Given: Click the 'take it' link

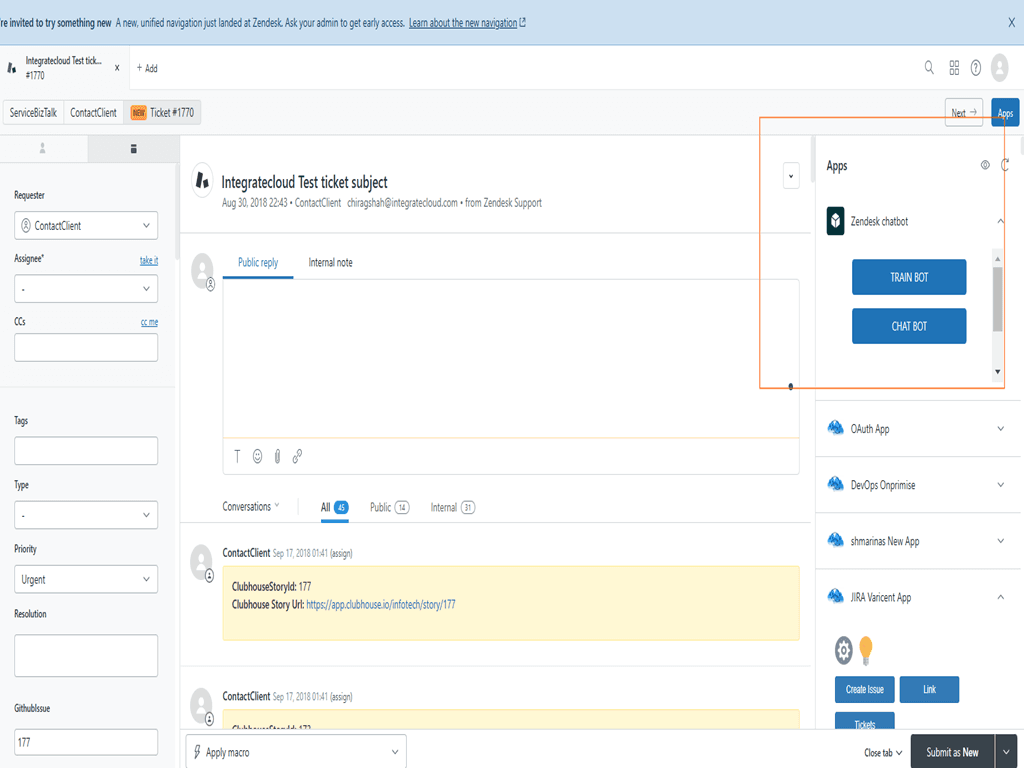Looking at the screenshot, I should [149, 260].
